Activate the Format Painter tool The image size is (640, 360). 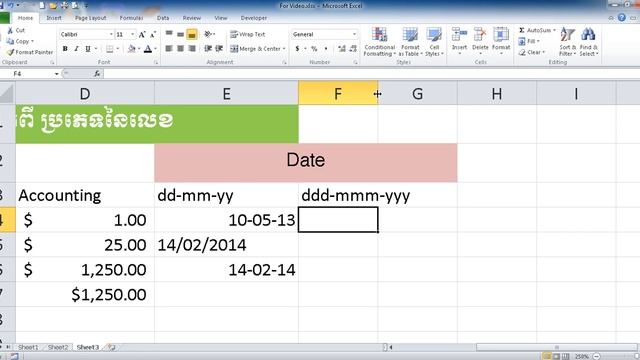tap(30, 52)
